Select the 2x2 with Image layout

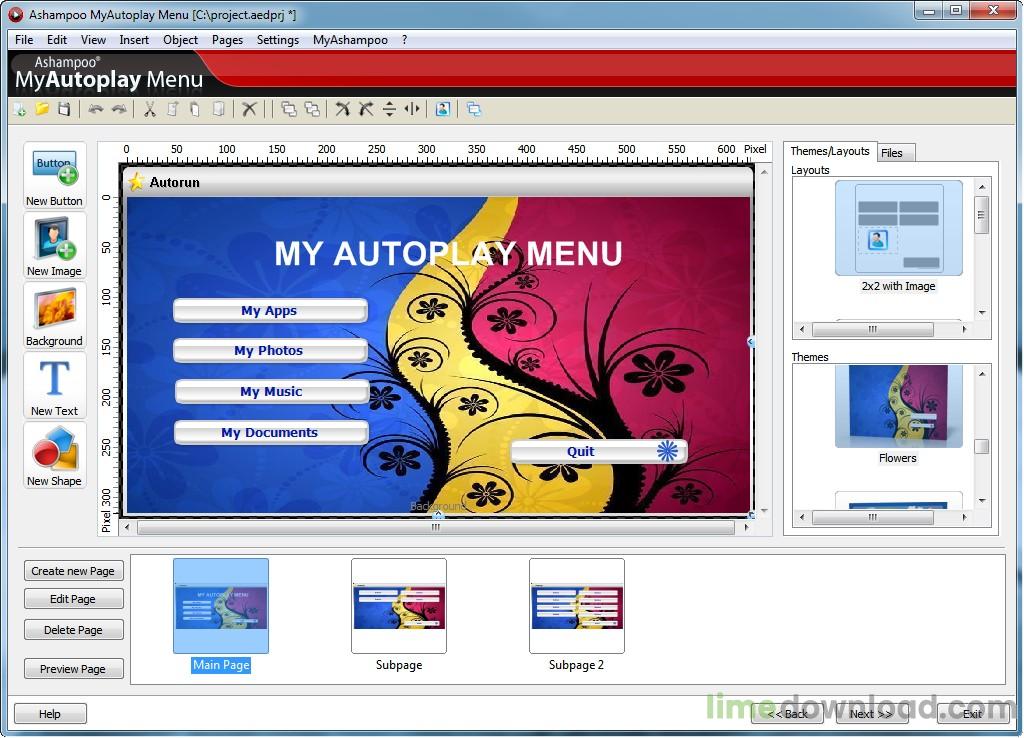(897, 228)
